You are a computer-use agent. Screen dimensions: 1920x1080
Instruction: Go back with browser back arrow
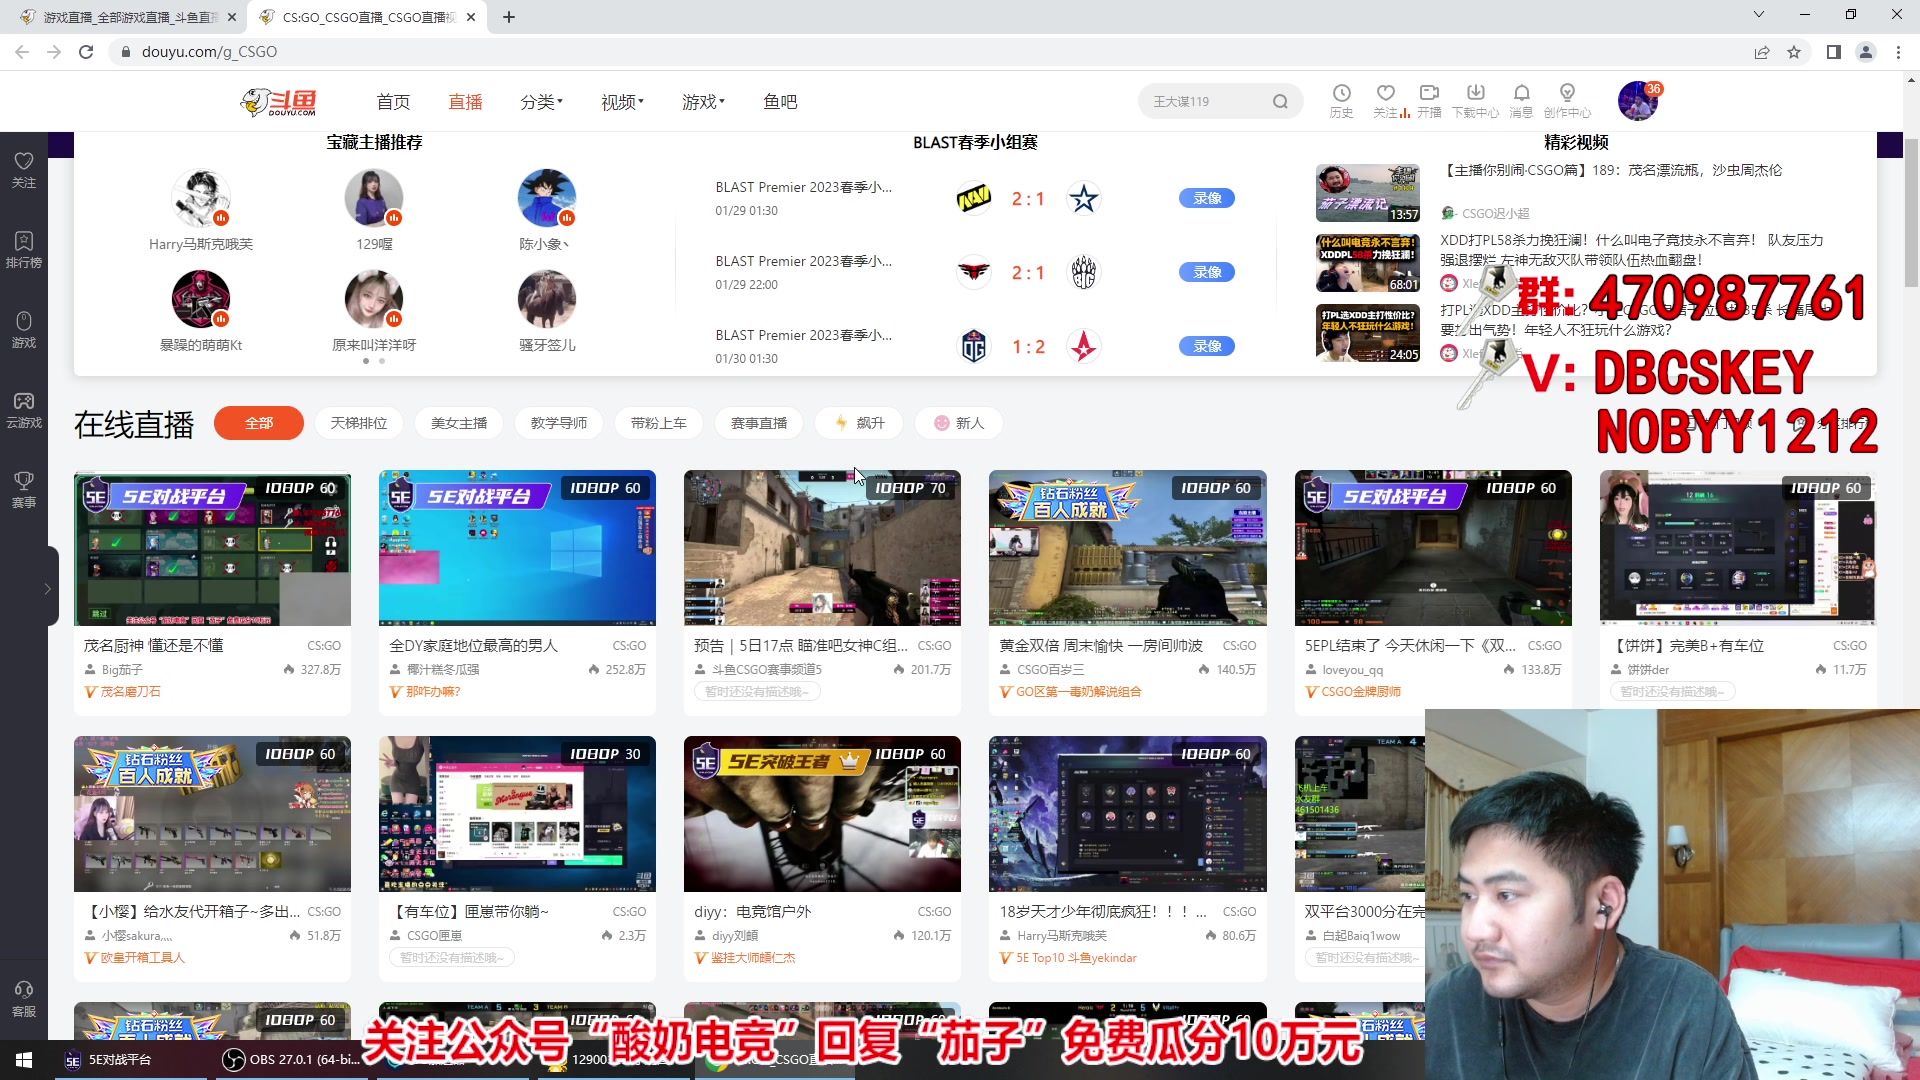tap(22, 52)
